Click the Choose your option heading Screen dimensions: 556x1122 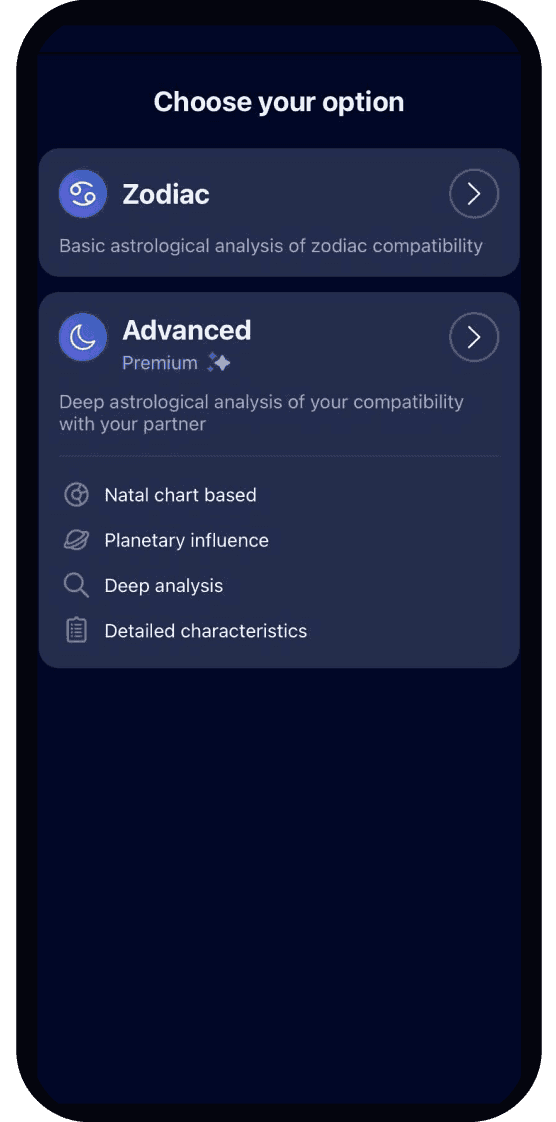[x=279, y=102]
